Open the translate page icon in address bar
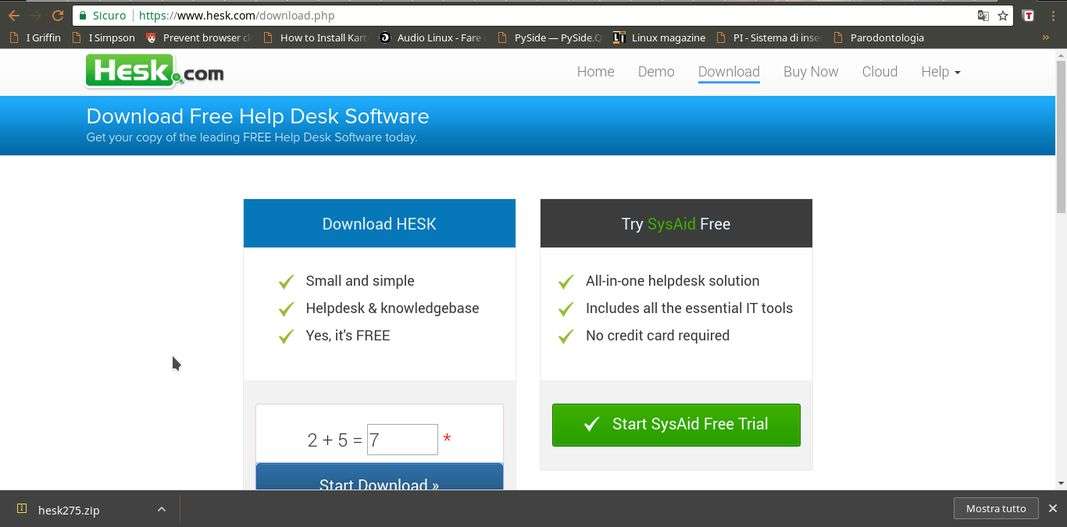The image size is (1067, 527). pyautogui.click(x=983, y=15)
